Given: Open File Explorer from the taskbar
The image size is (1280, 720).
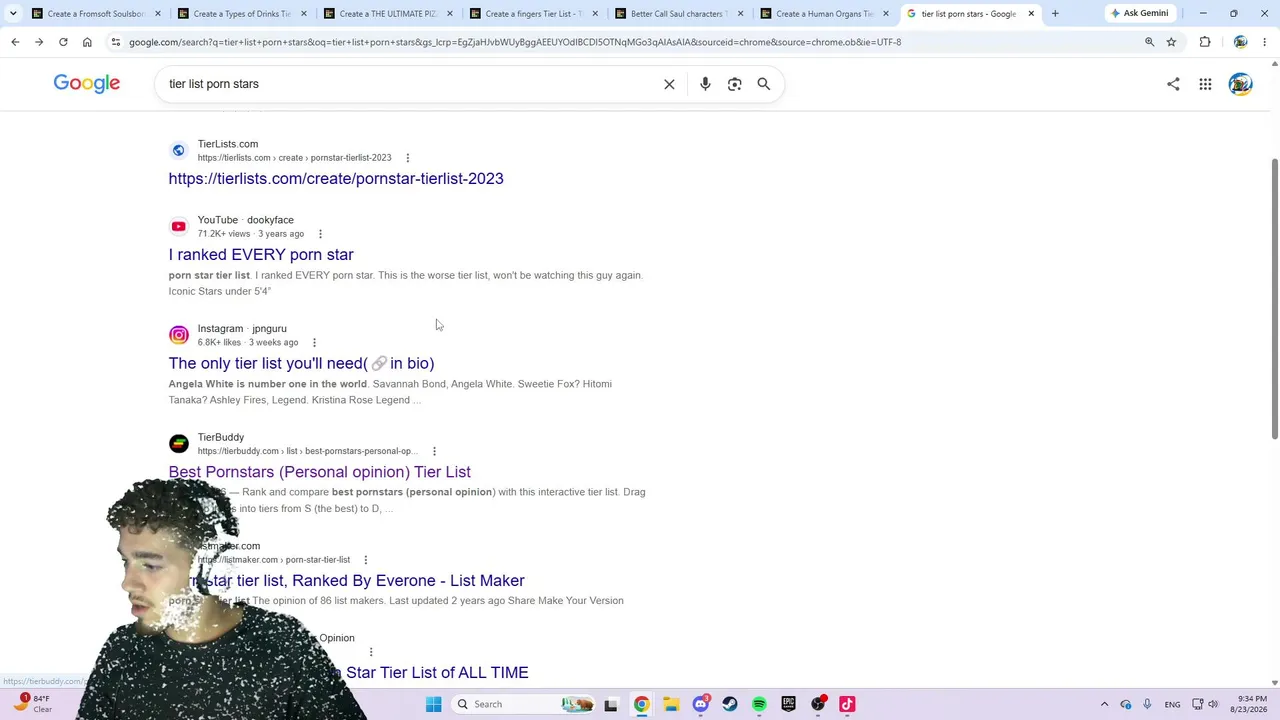Looking at the screenshot, I should tap(671, 704).
